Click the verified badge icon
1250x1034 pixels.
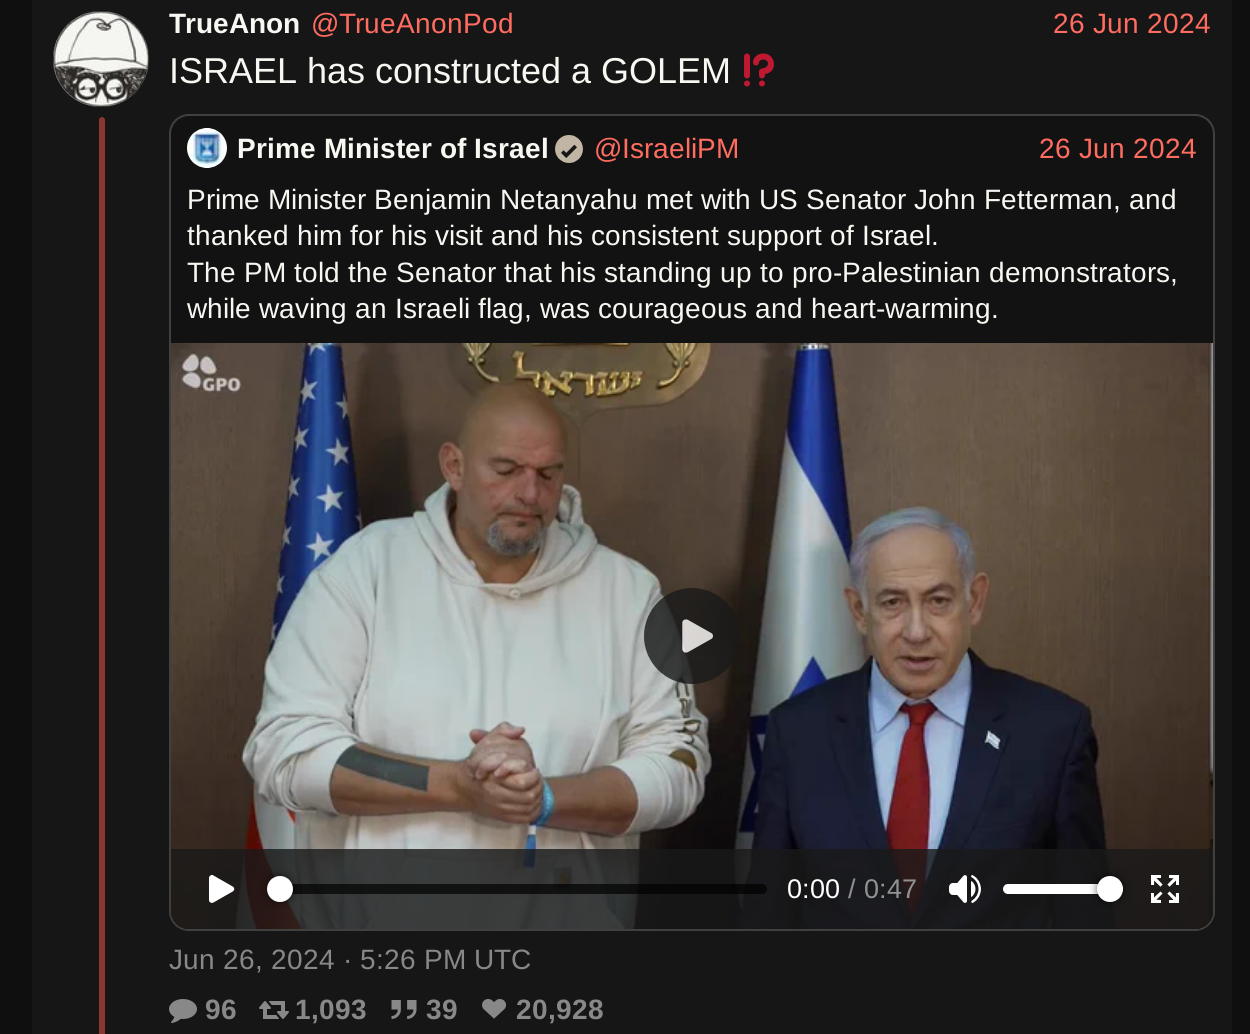pyautogui.click(x=569, y=149)
